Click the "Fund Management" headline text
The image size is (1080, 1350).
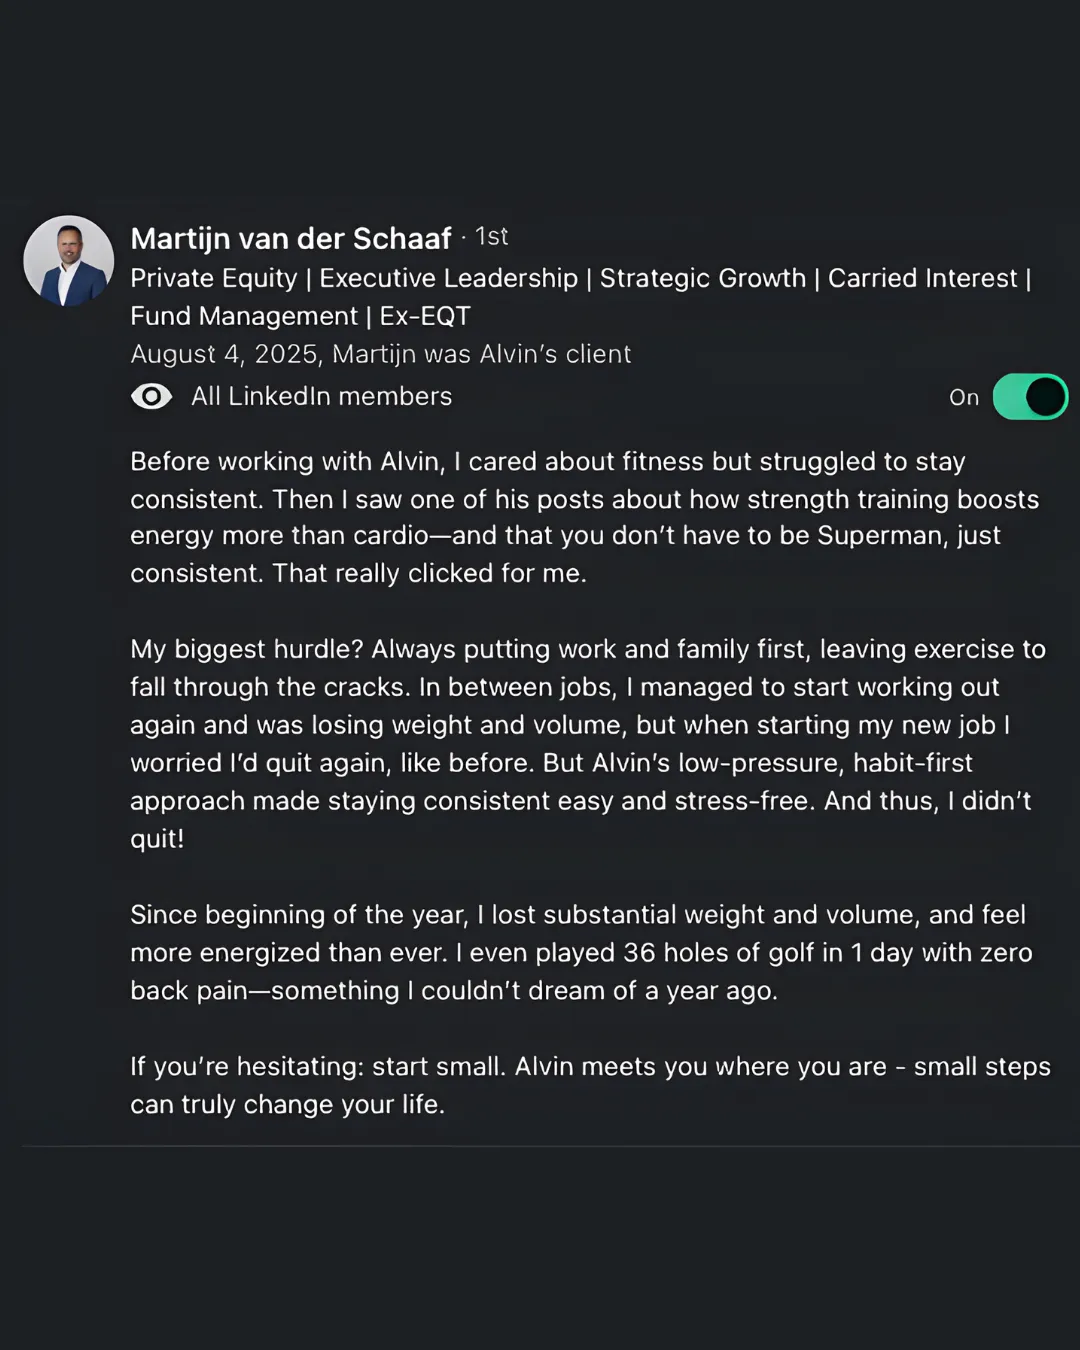(x=244, y=316)
